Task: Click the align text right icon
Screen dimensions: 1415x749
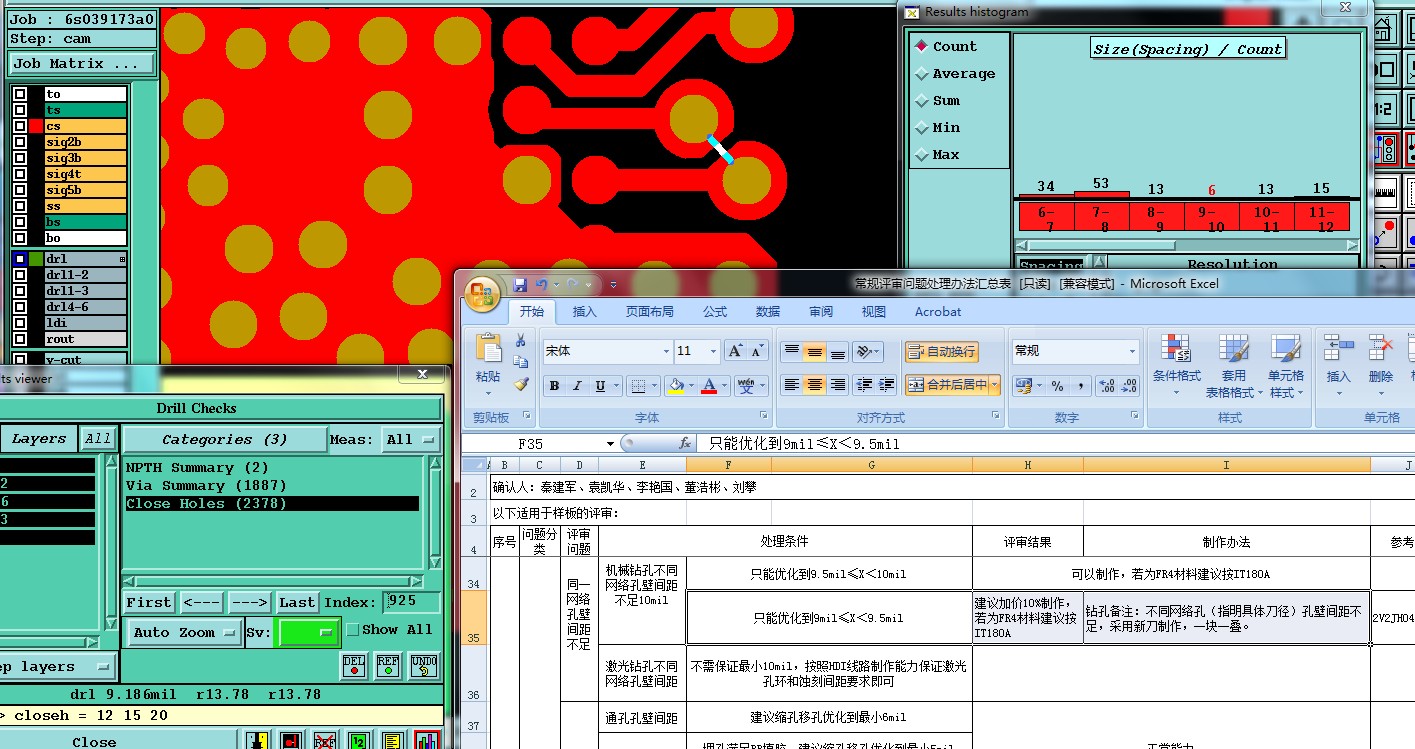Action: tap(838, 385)
